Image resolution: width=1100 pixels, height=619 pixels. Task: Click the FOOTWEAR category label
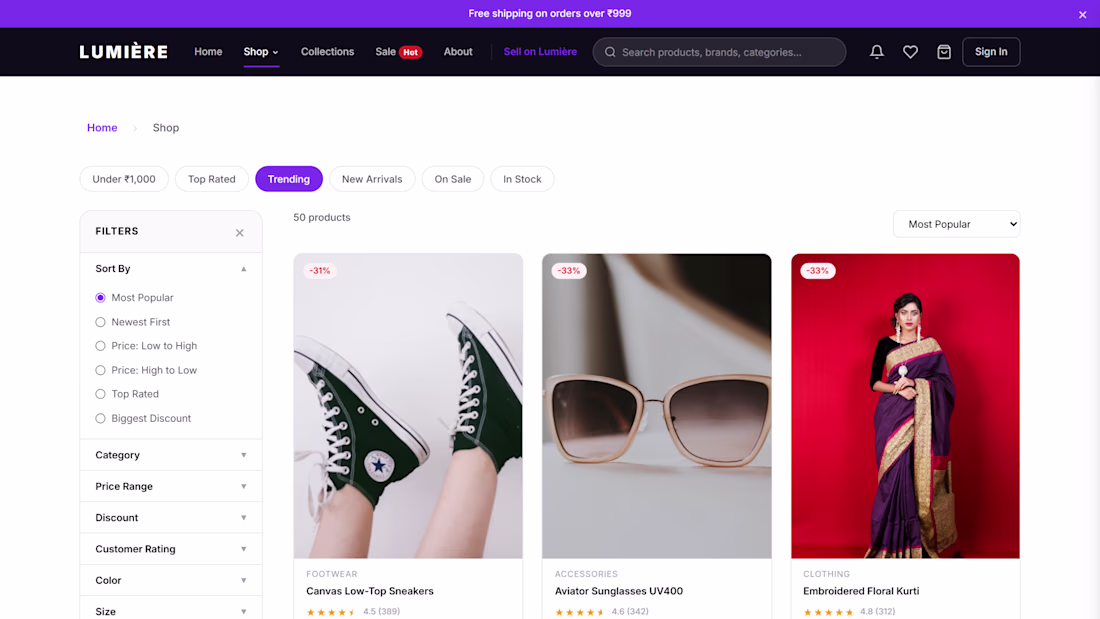[332, 574]
